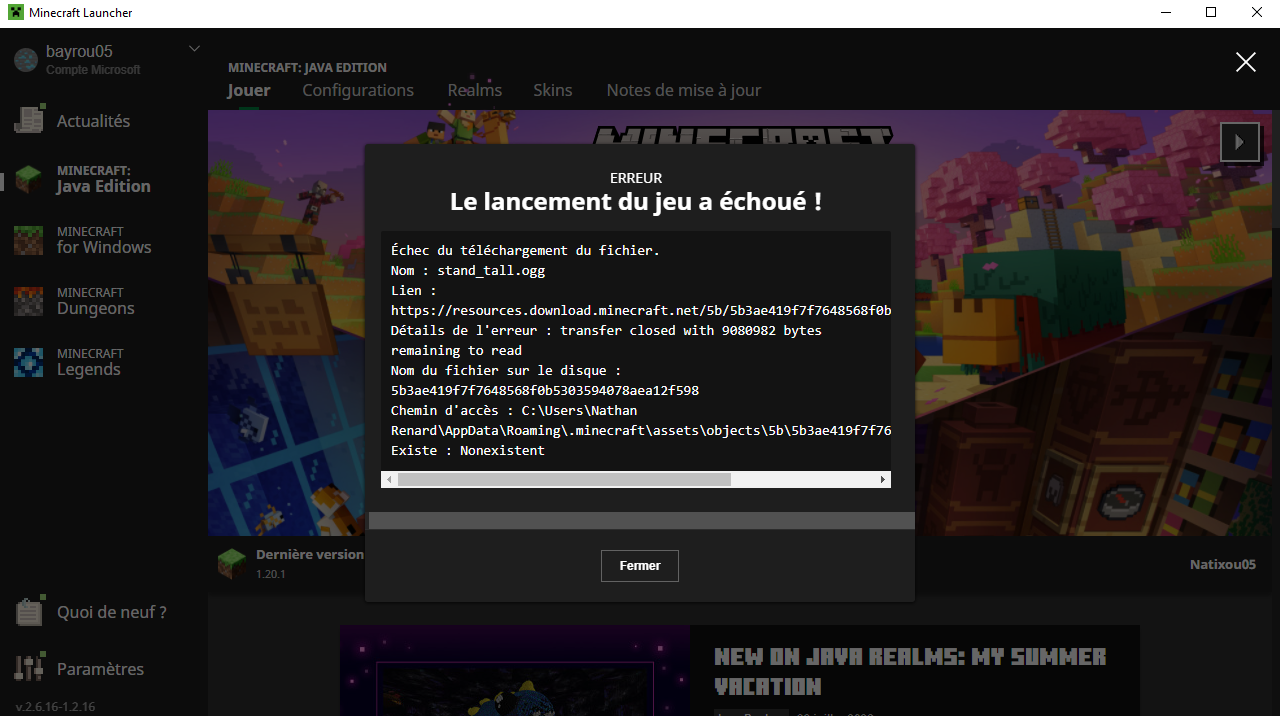Screen dimensions: 1280x716
Task: Click the resources.download.minecraft.net URL line
Action: pyautogui.click(x=641, y=310)
